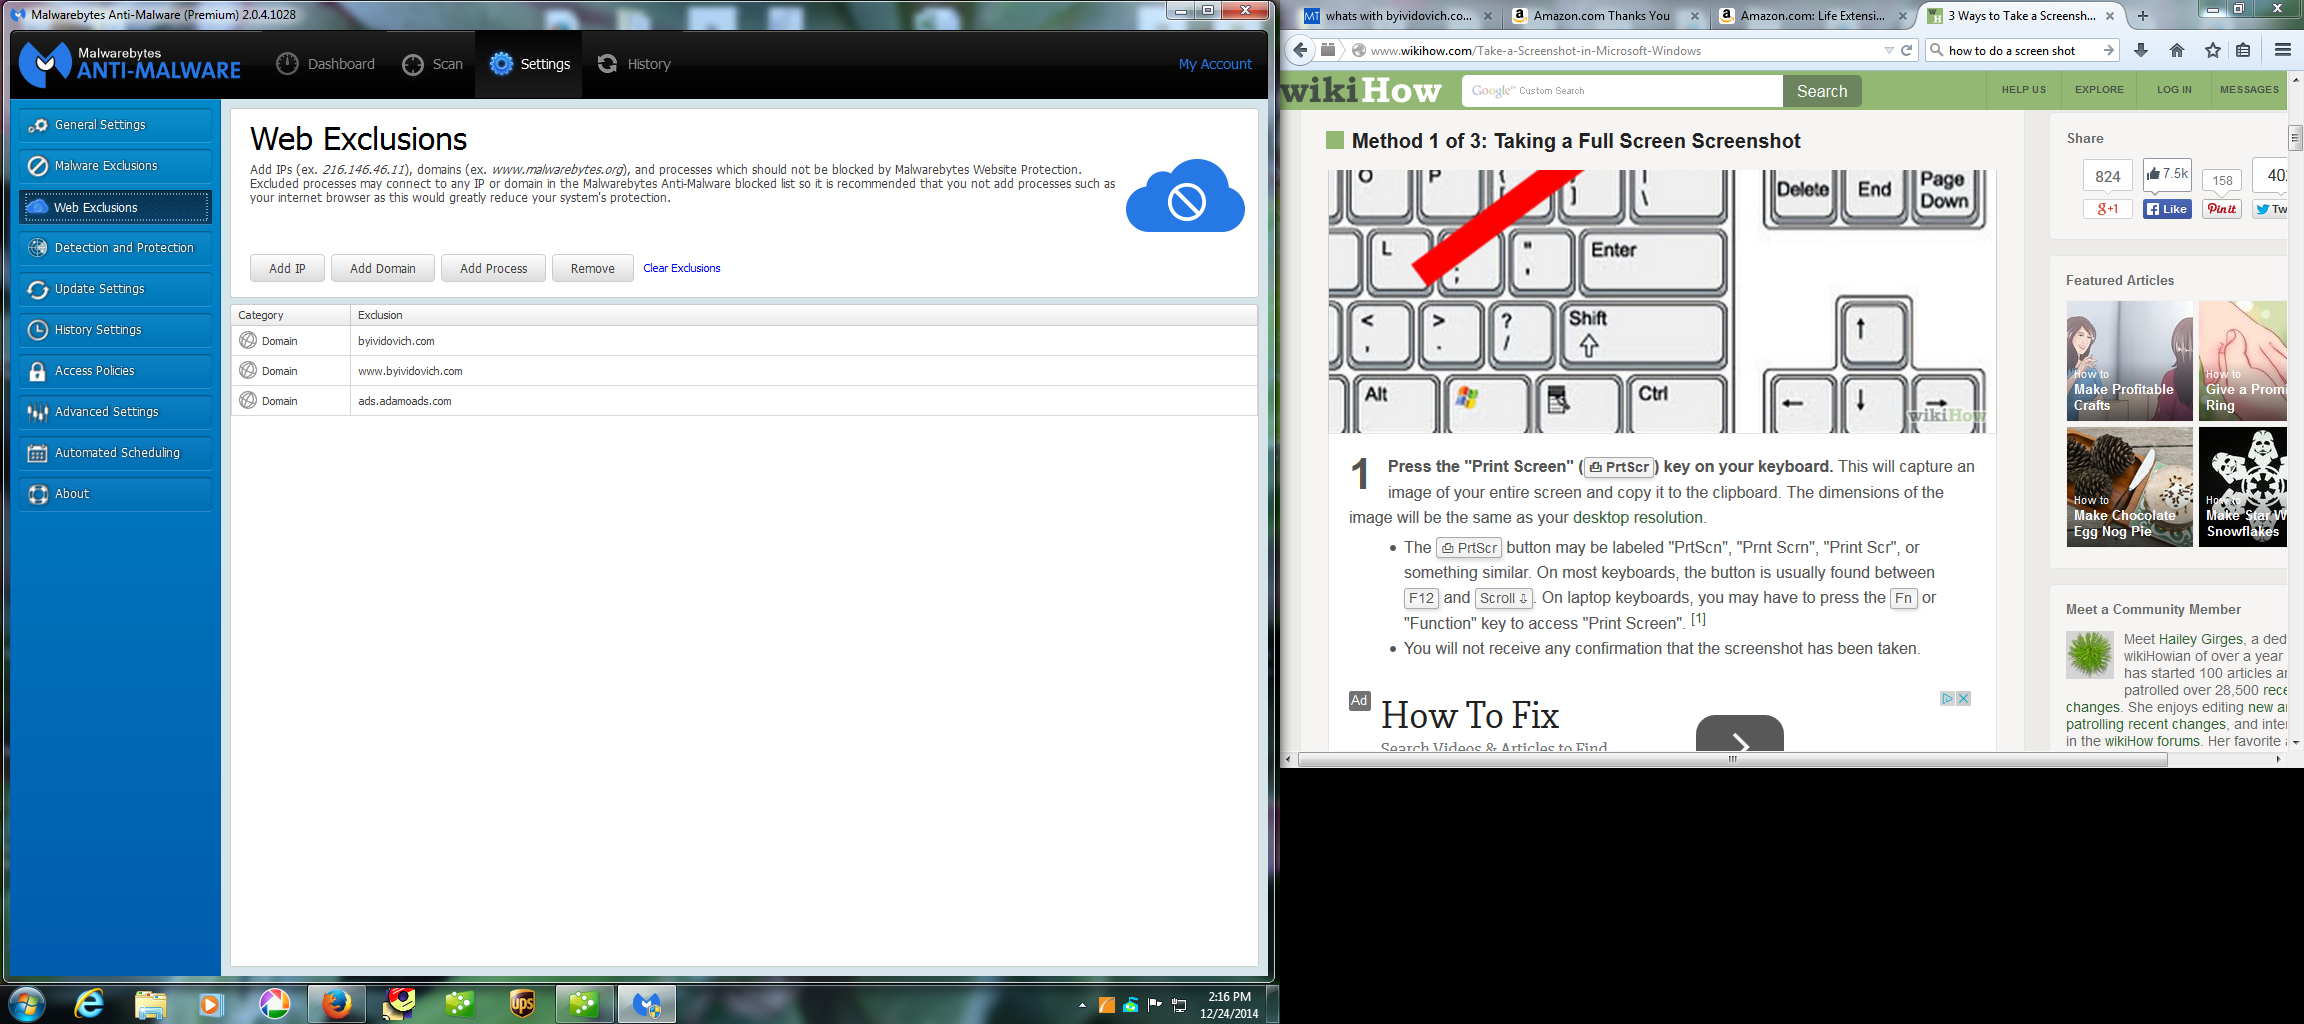Go to Malware Exclusions settings
Viewport: 2304px width, 1024px height.
115,166
